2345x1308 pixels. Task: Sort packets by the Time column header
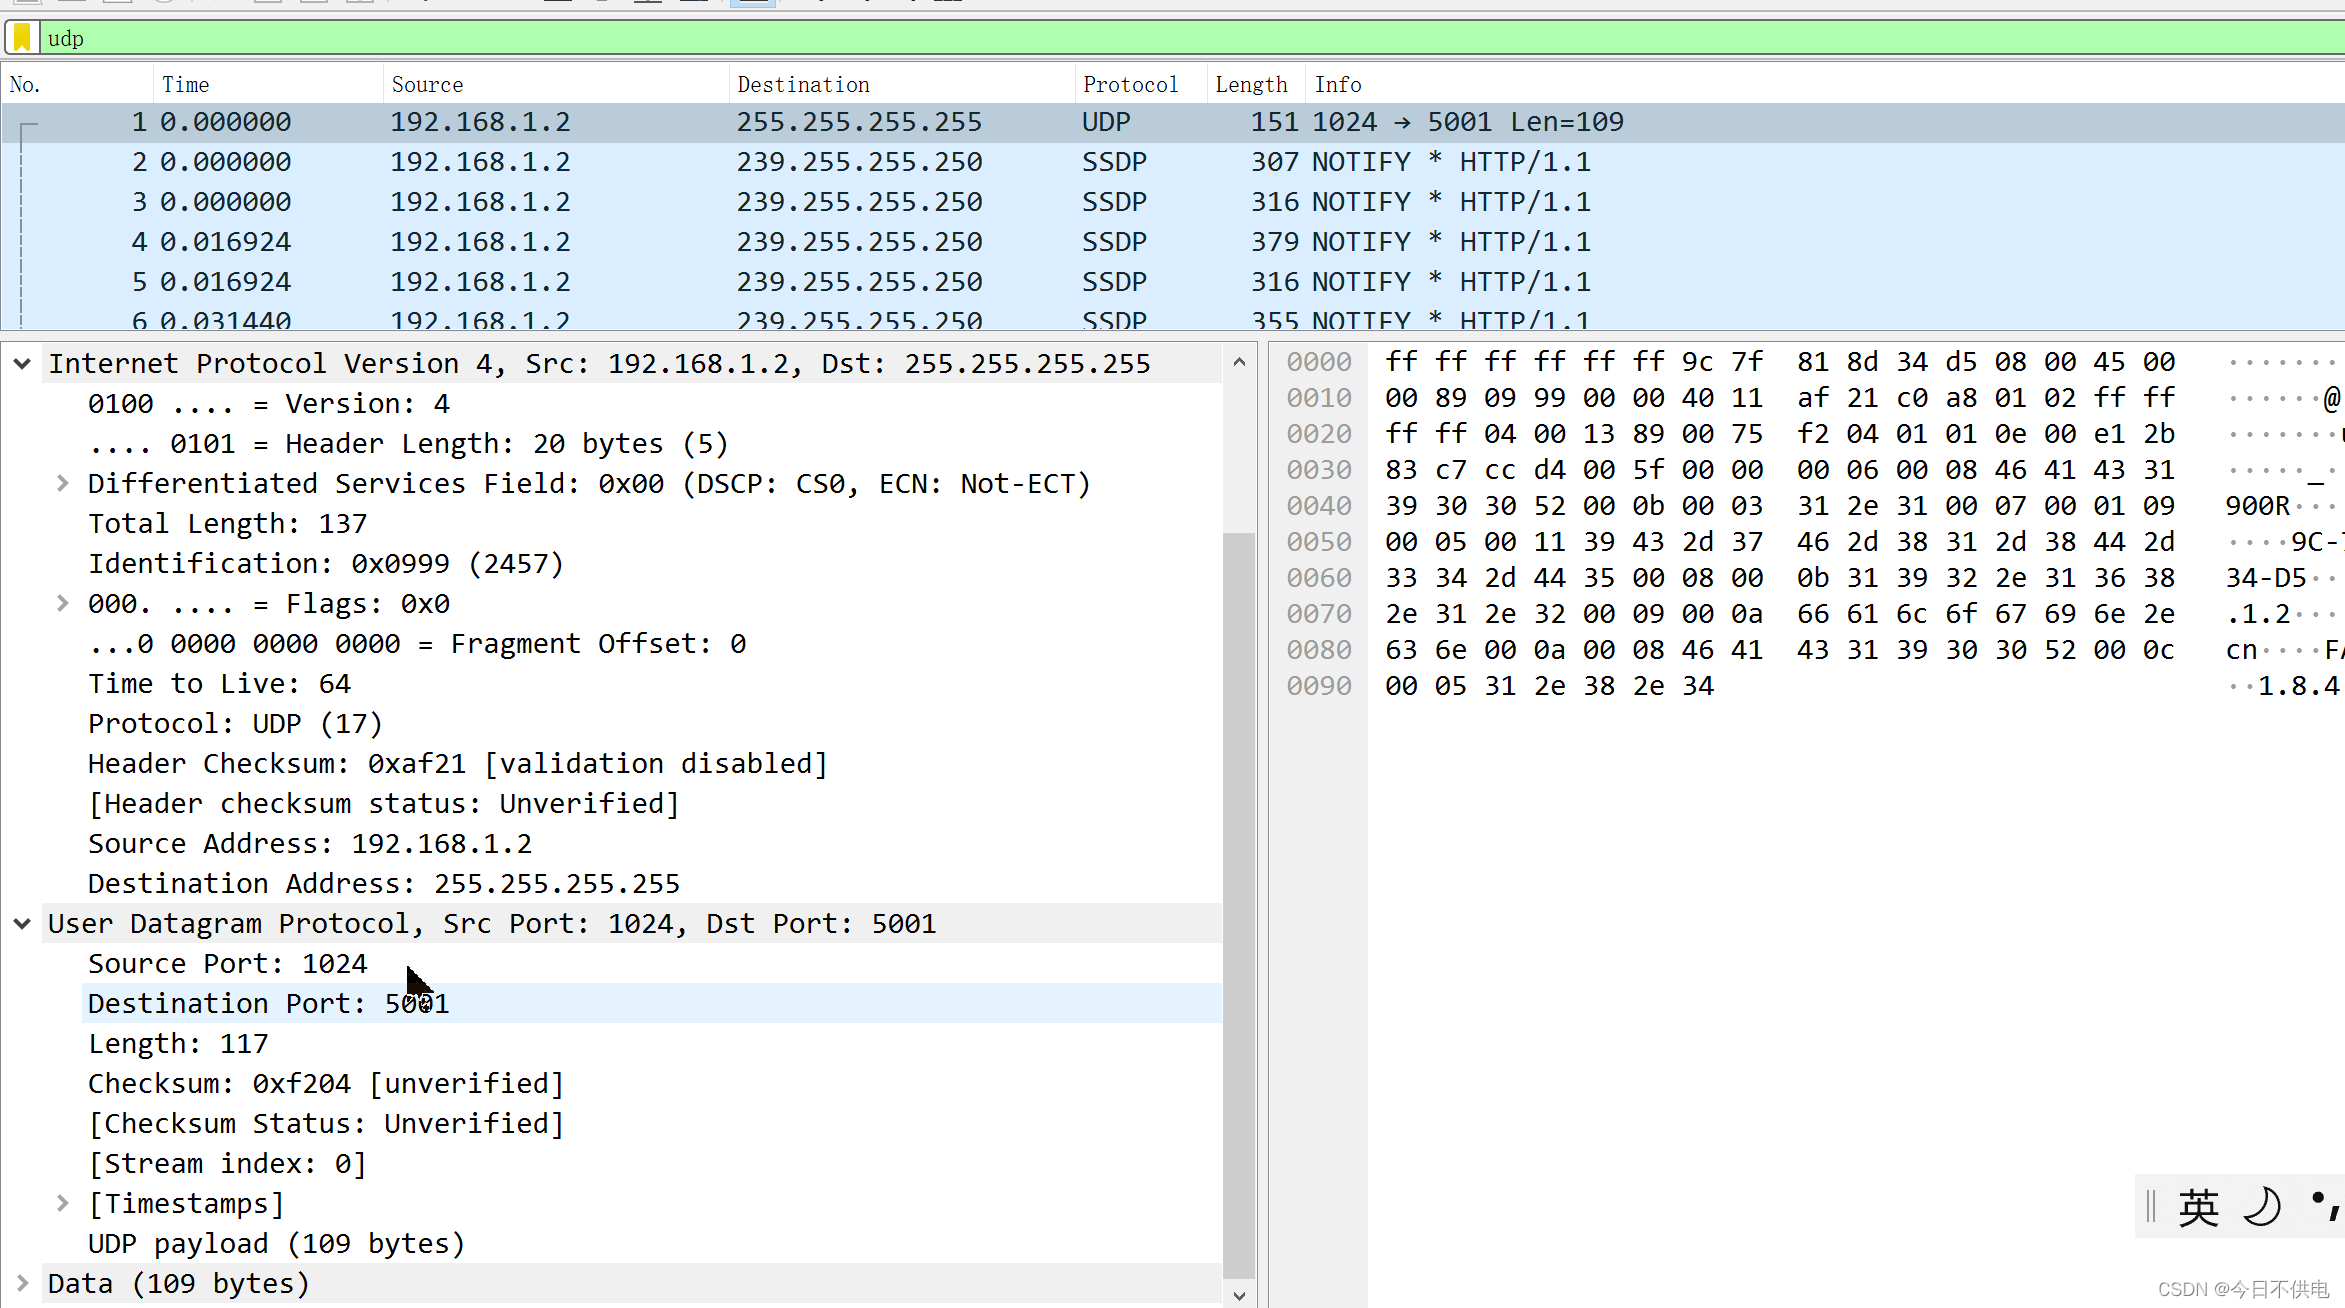click(186, 85)
